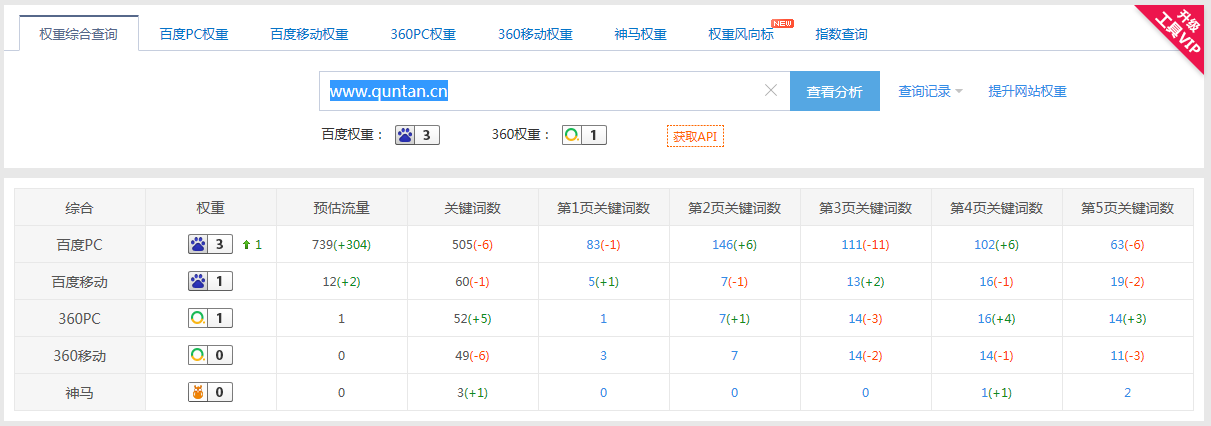Click the Baidu mobile row weight badge 1

click(211, 281)
